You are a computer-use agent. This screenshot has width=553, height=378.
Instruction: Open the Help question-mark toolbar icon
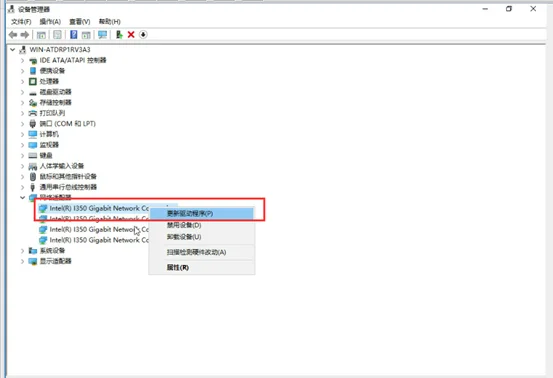tap(73, 35)
